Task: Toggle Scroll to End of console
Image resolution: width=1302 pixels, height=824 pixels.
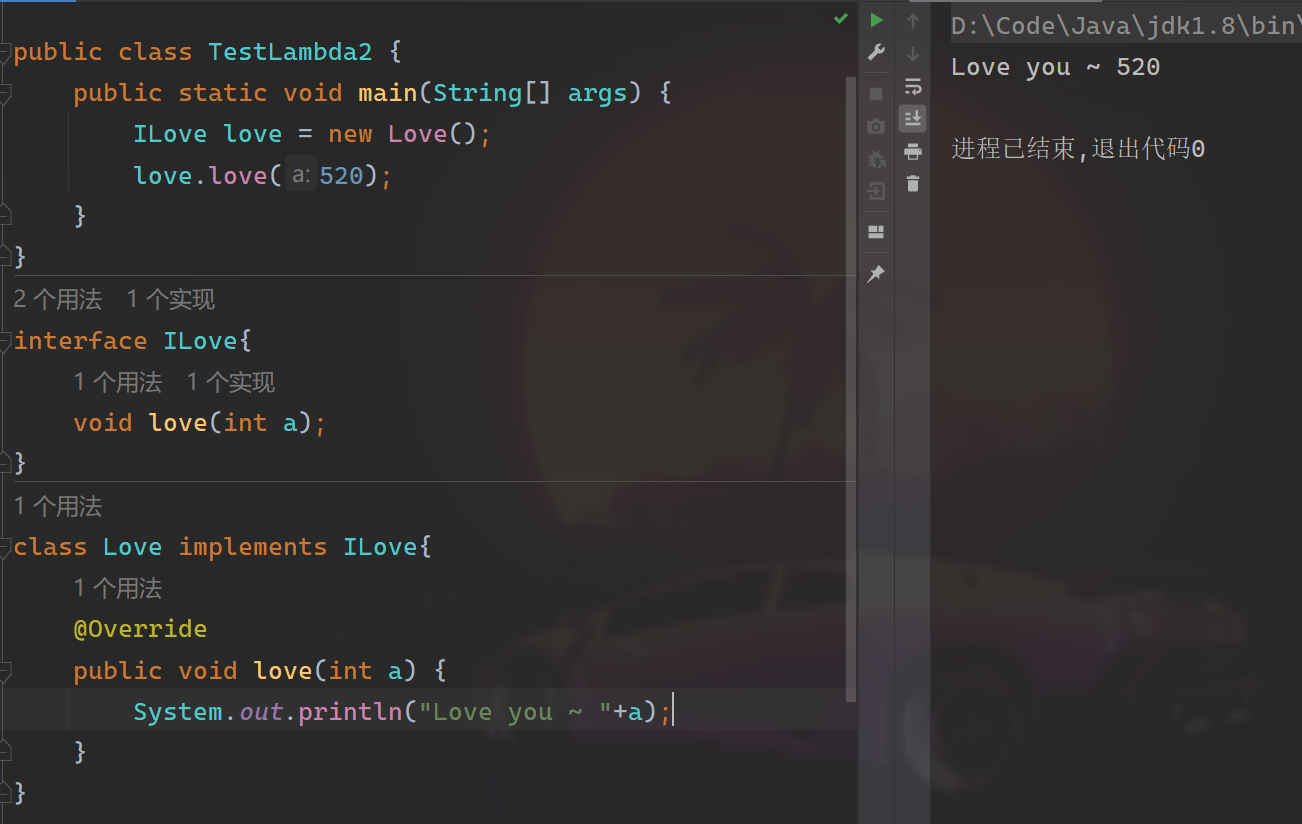Action: click(x=912, y=118)
